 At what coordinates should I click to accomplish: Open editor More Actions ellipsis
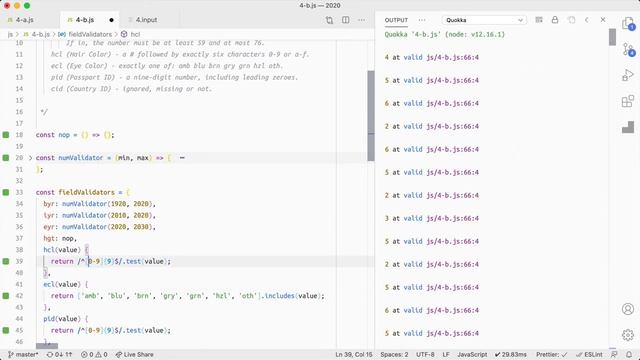tap(362, 20)
